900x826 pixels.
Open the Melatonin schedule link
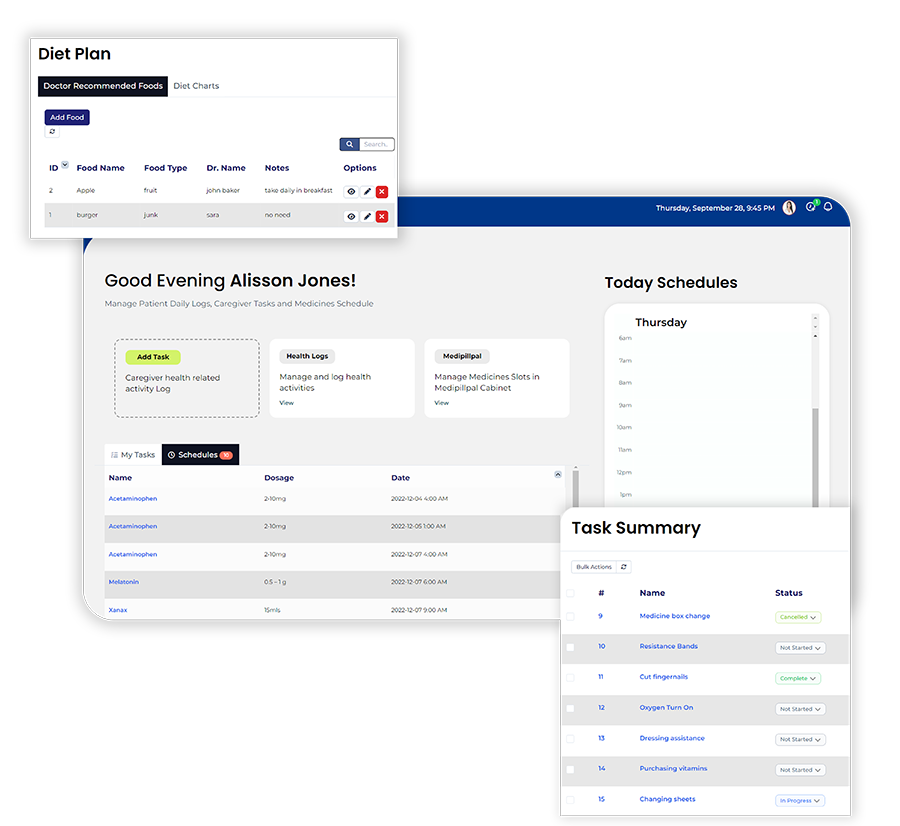pyautogui.click(x=124, y=582)
